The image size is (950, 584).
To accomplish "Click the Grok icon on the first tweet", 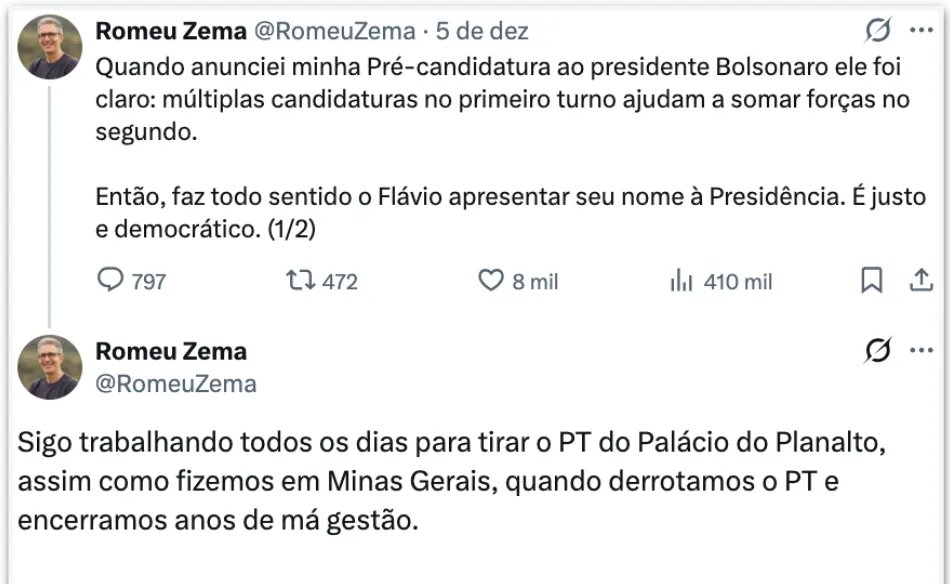I will pos(878,32).
